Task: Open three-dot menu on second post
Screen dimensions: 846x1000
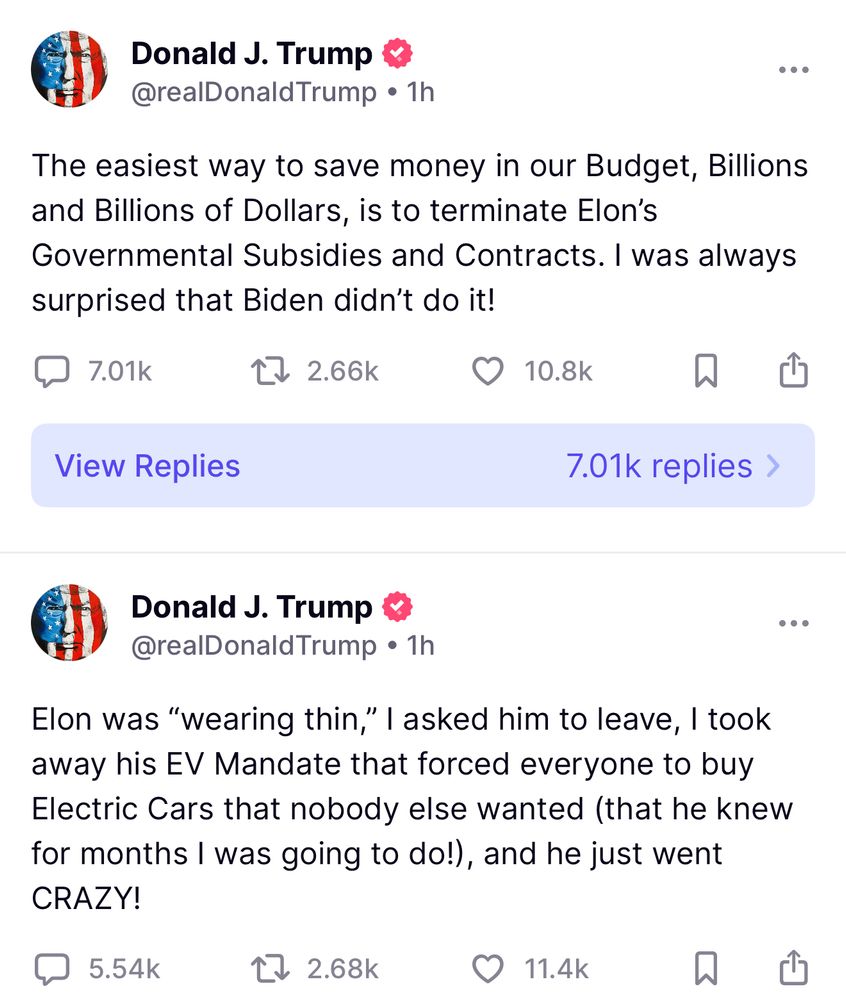Action: point(794,623)
